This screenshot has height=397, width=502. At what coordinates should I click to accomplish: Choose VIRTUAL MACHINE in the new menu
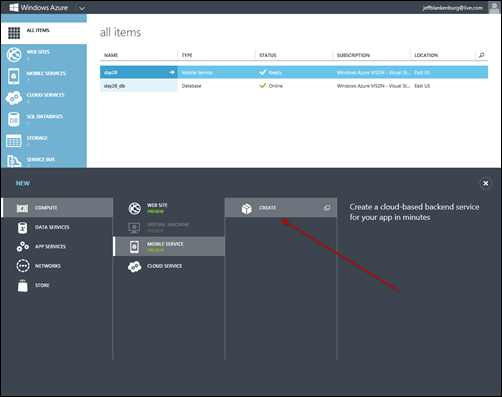169,227
